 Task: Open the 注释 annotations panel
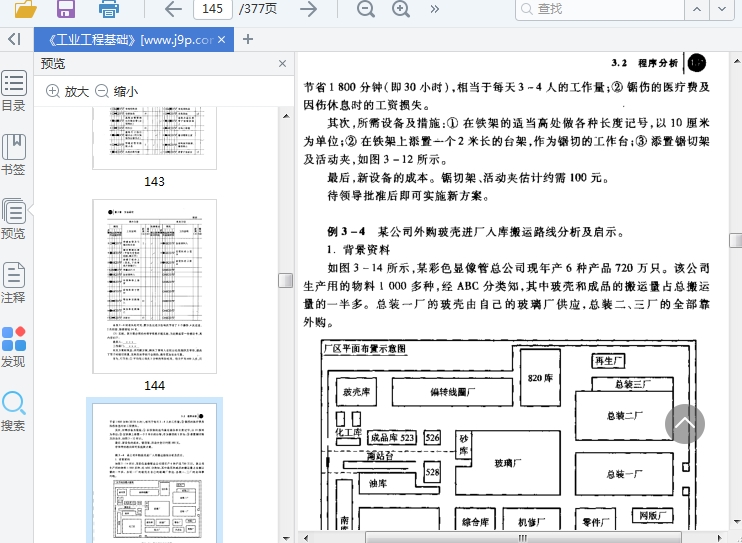click(x=14, y=283)
